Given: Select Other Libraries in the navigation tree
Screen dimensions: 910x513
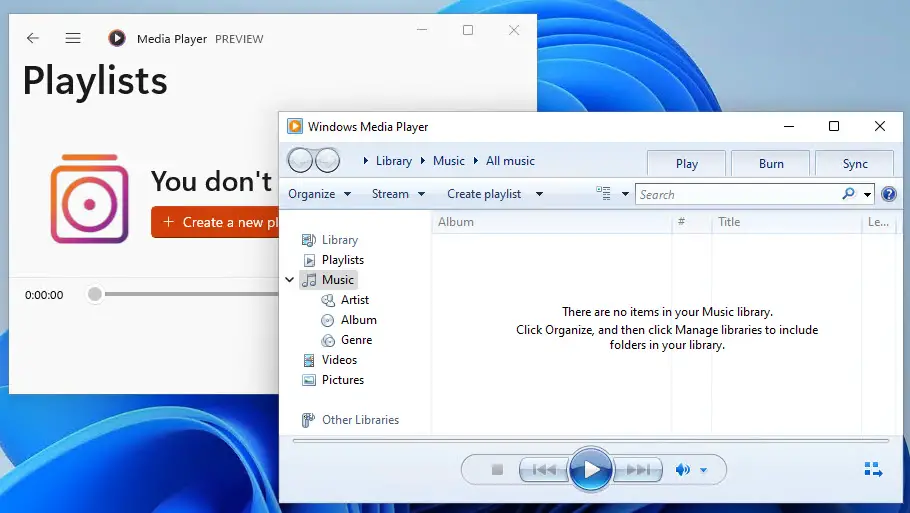Looking at the screenshot, I should coord(360,420).
